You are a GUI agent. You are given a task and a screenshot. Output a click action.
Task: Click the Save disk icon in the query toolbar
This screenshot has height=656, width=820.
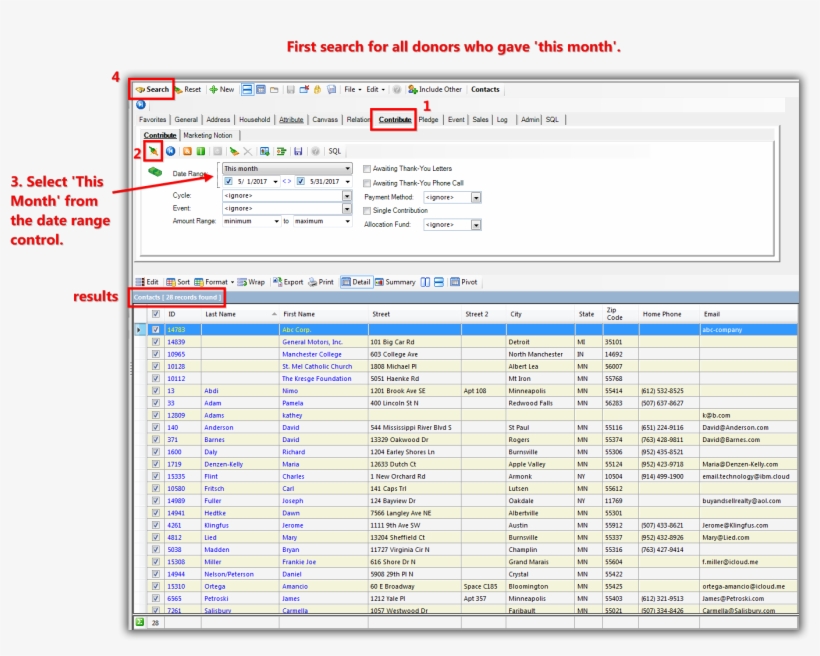point(300,151)
